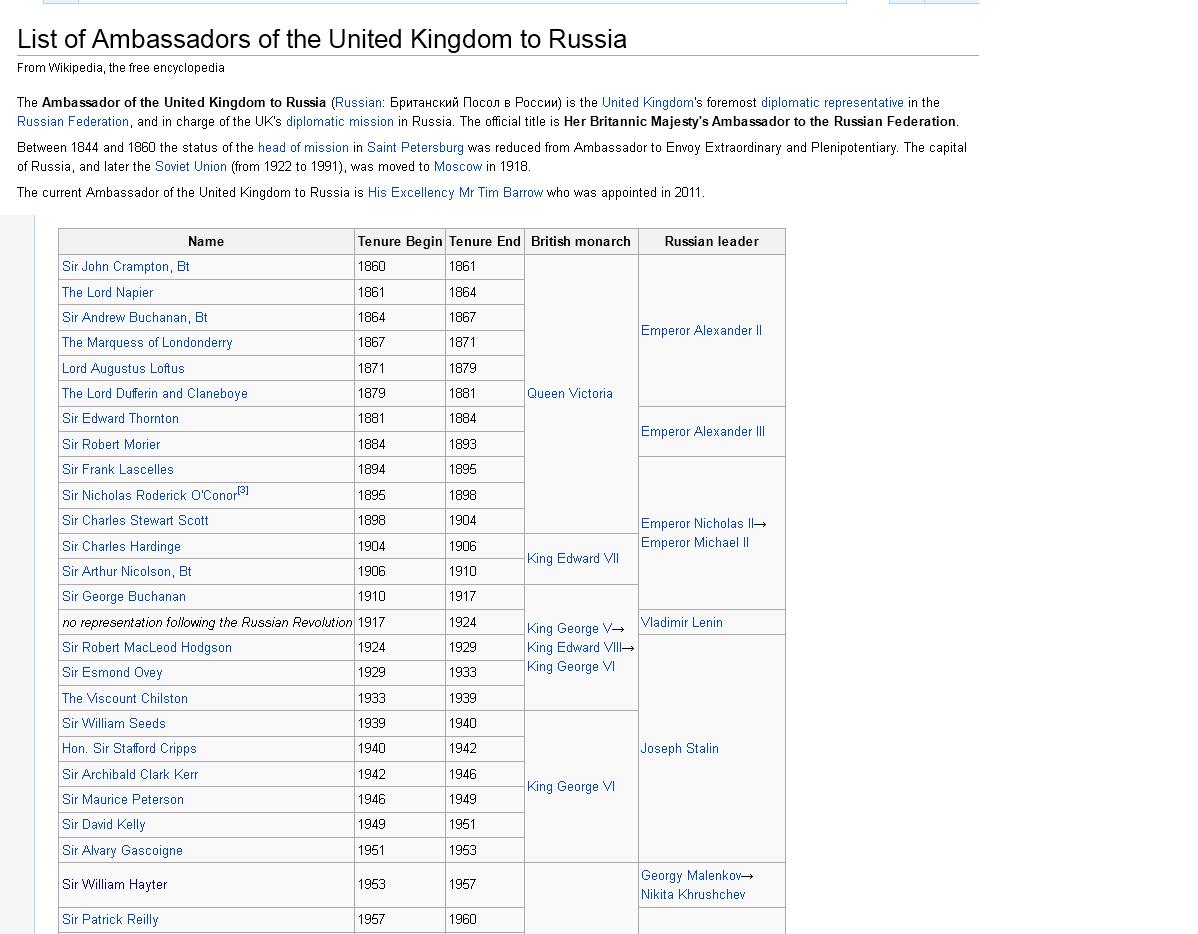Click the Joseph Stalin link
The height and width of the screenshot is (934, 1198).
pyautogui.click(x=679, y=749)
